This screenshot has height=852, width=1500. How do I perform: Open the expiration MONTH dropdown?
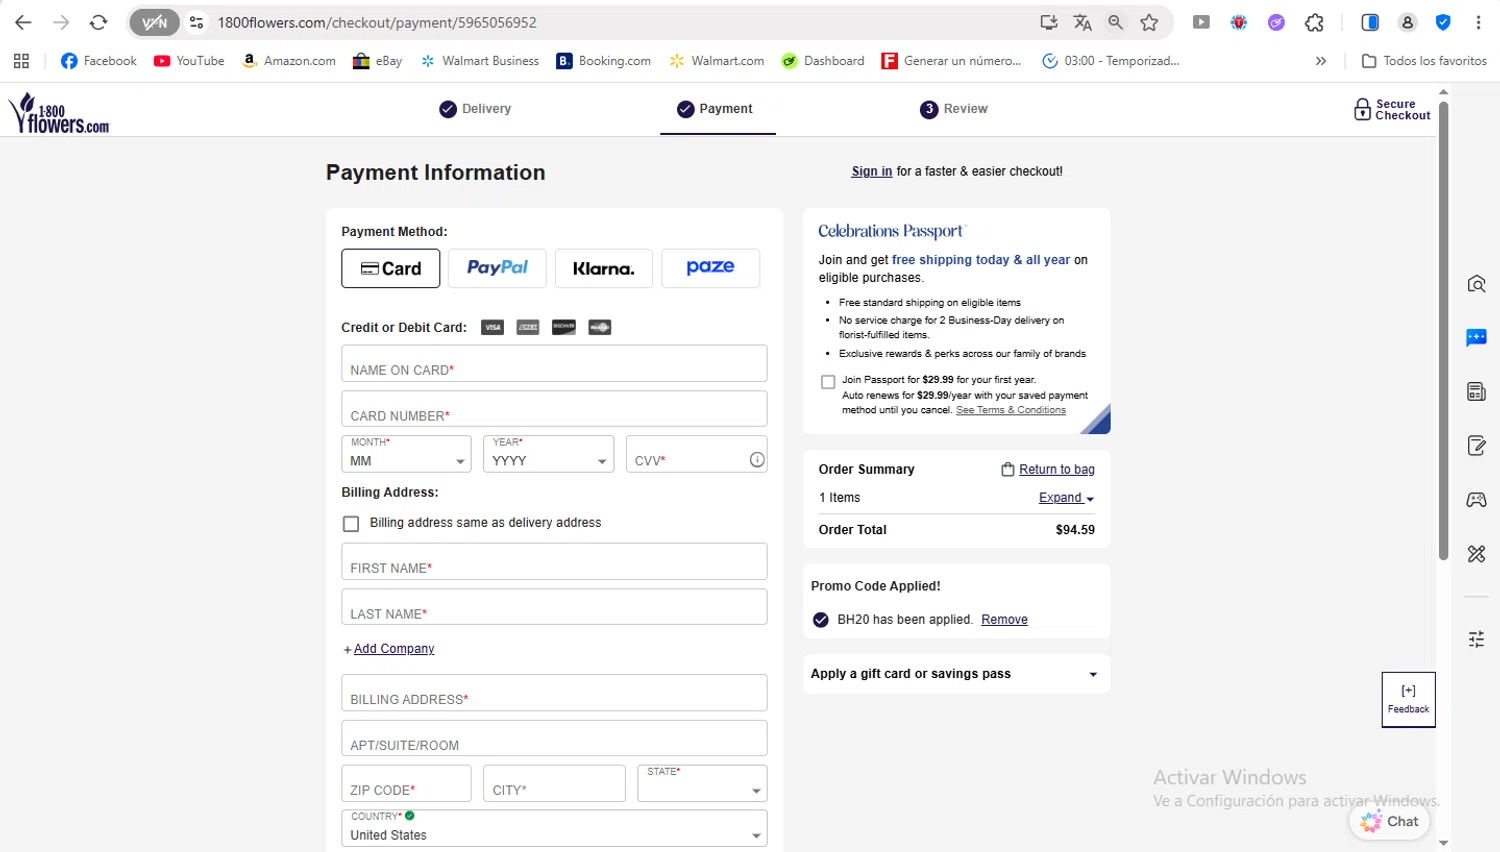pos(406,454)
